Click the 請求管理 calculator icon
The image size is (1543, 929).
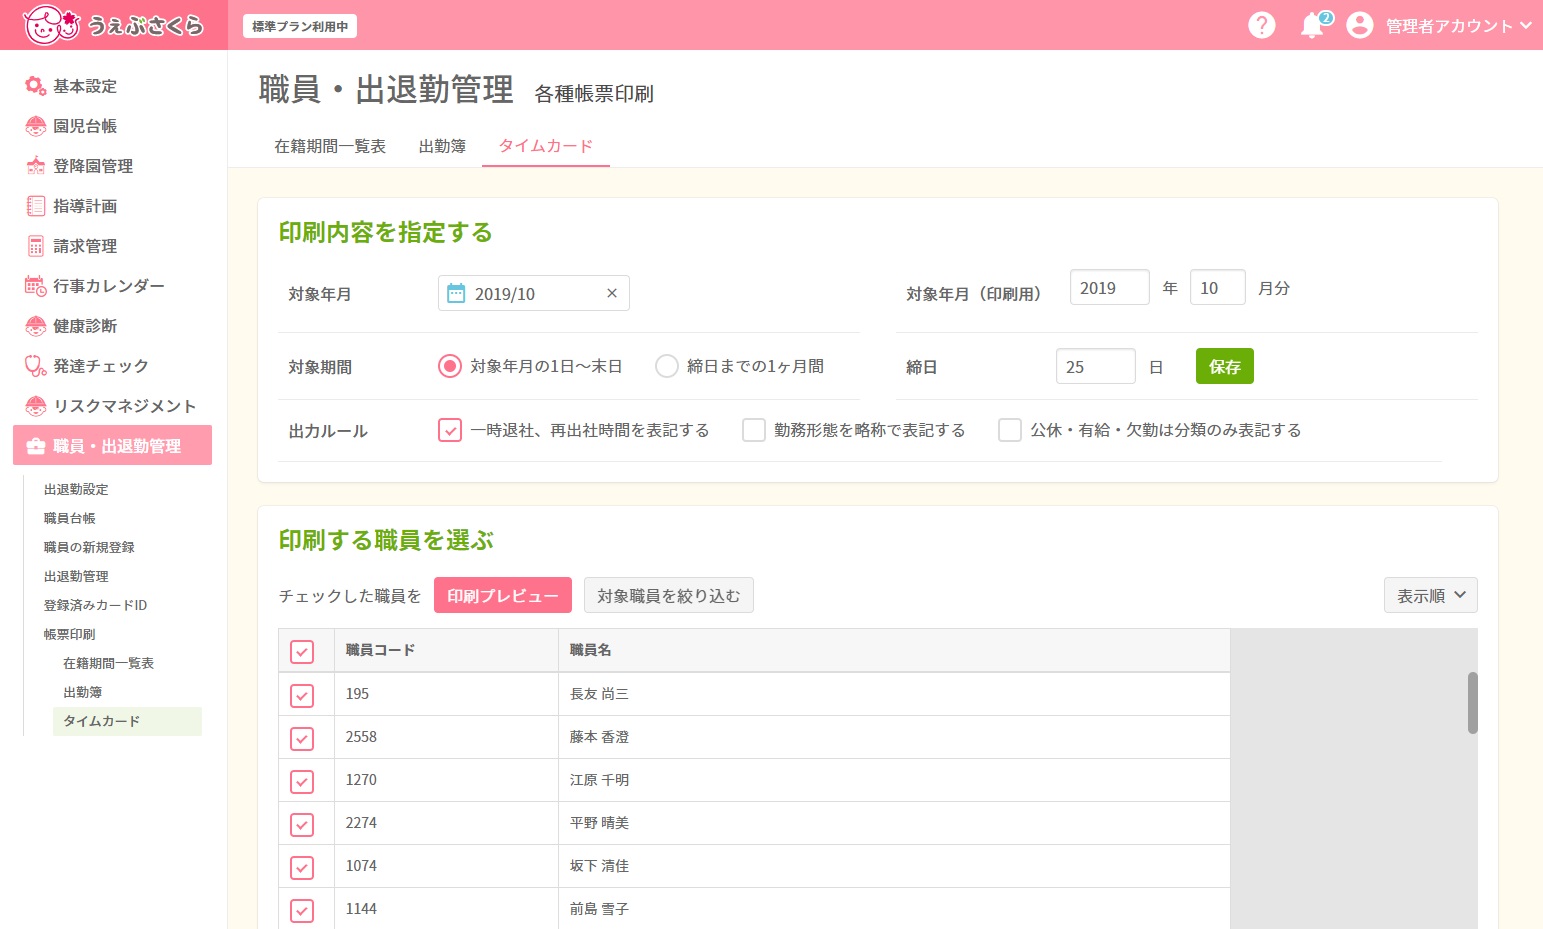35,246
